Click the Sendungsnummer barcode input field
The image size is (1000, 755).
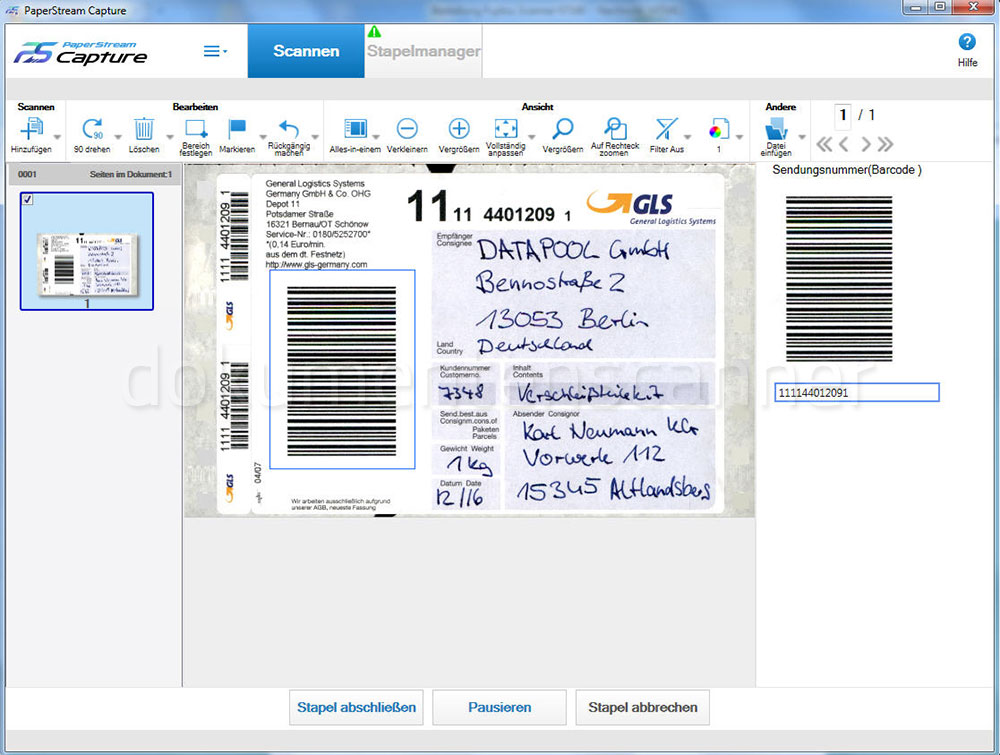click(x=856, y=392)
